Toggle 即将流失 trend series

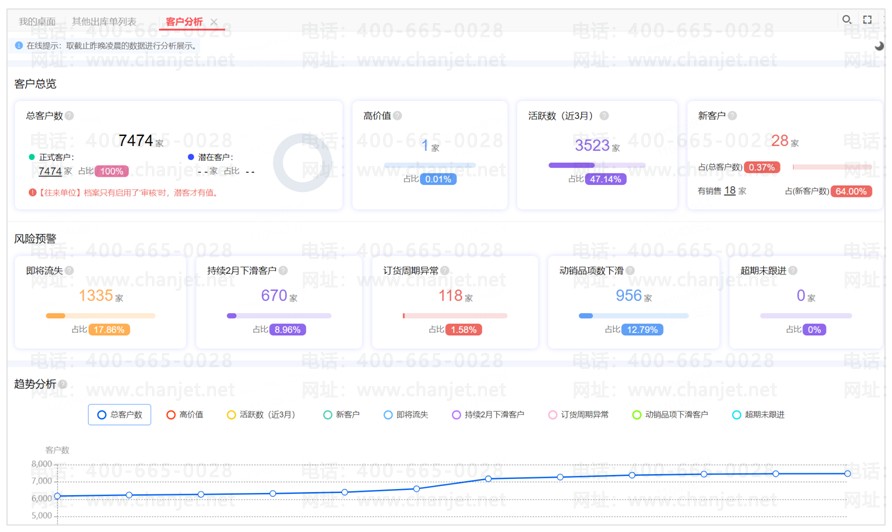coord(406,415)
